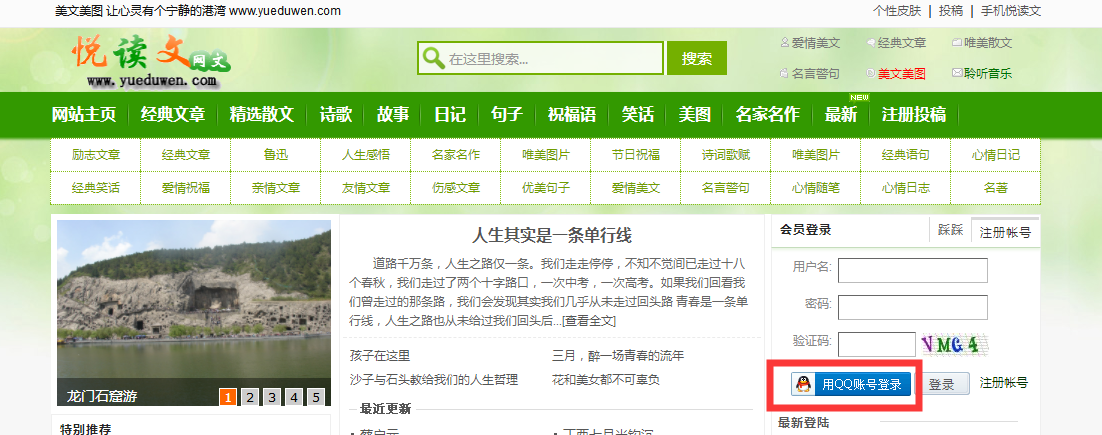Switch slideshow to slide 3

tap(272, 397)
